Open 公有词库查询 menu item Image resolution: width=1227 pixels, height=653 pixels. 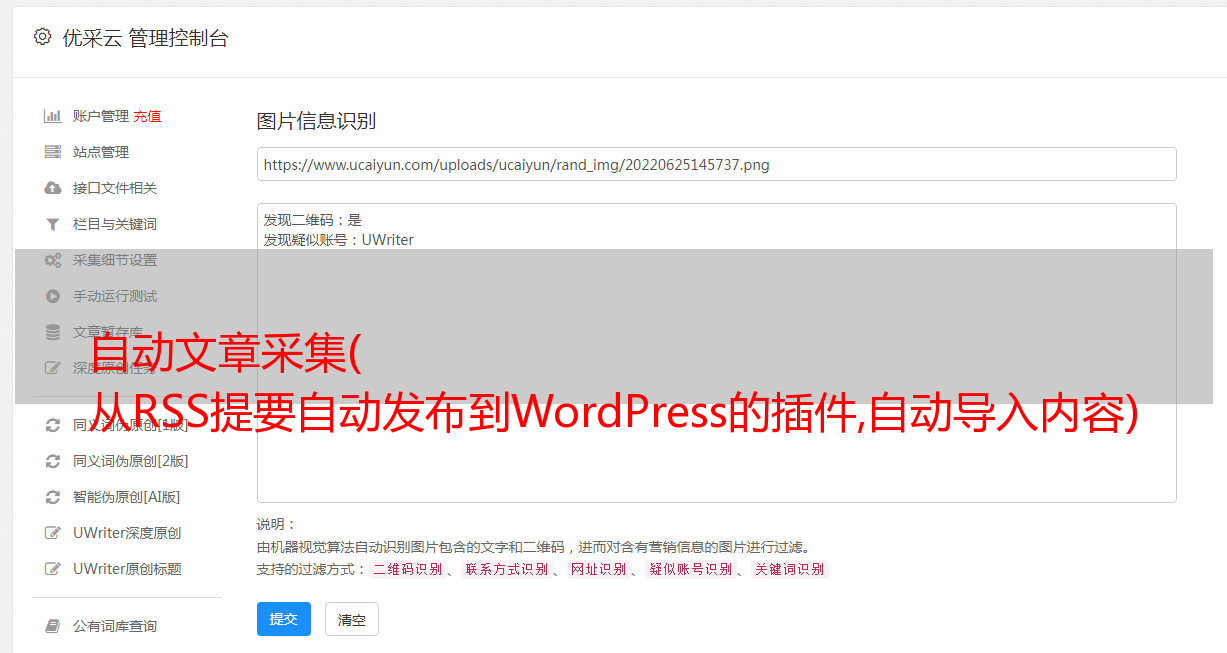(115, 626)
